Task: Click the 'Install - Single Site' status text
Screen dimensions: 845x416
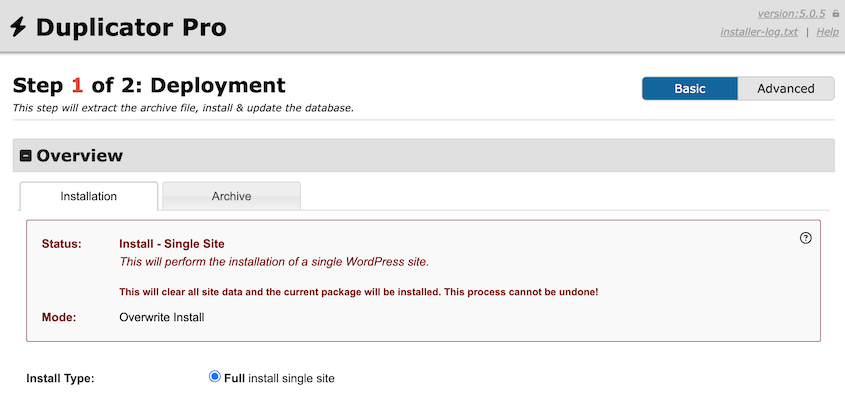Action: pyautogui.click(x=172, y=244)
